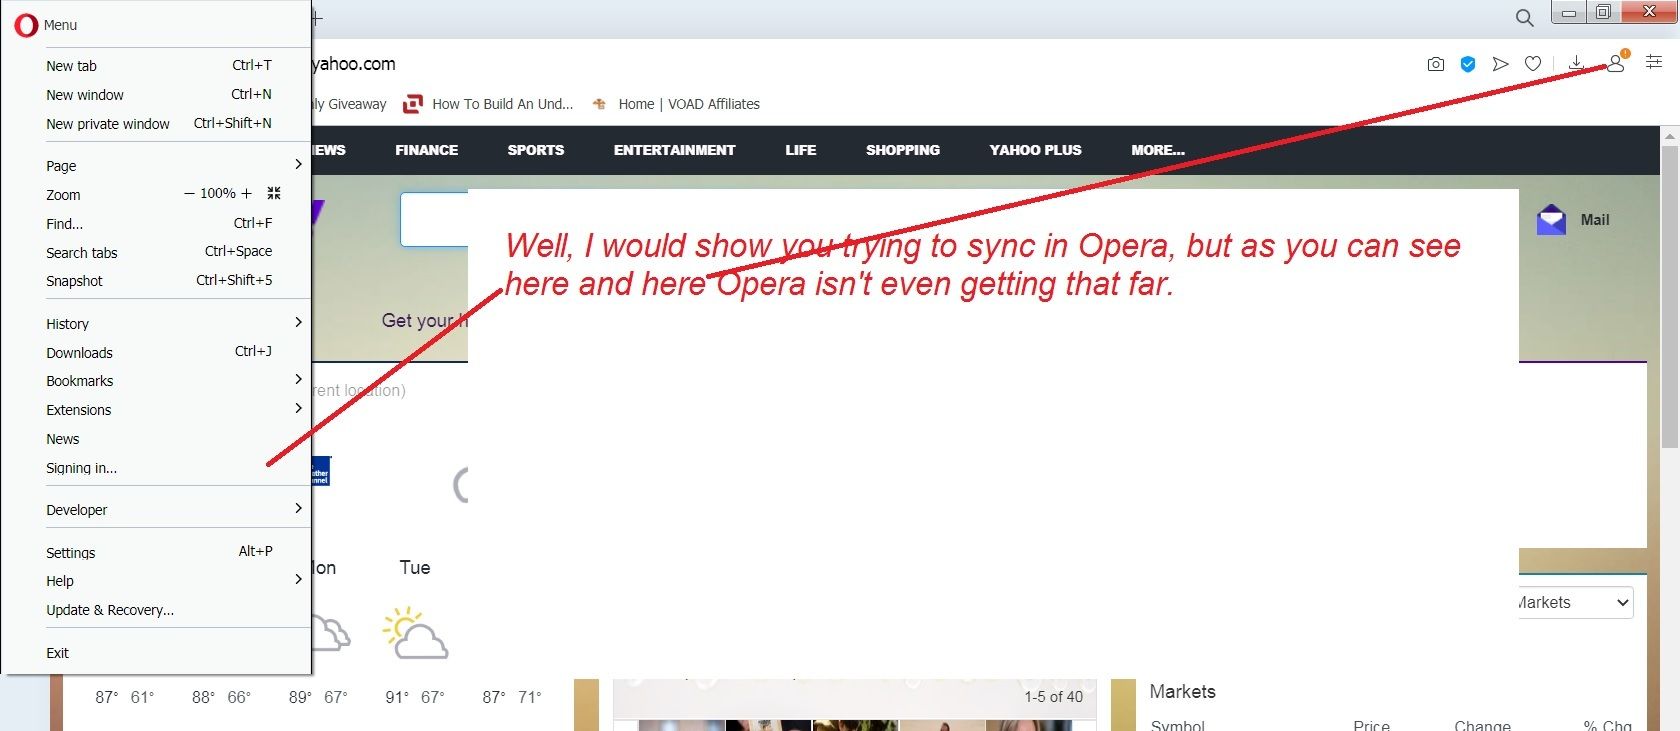
Task: Click the Opera logo Menu icon
Action: click(x=26, y=25)
